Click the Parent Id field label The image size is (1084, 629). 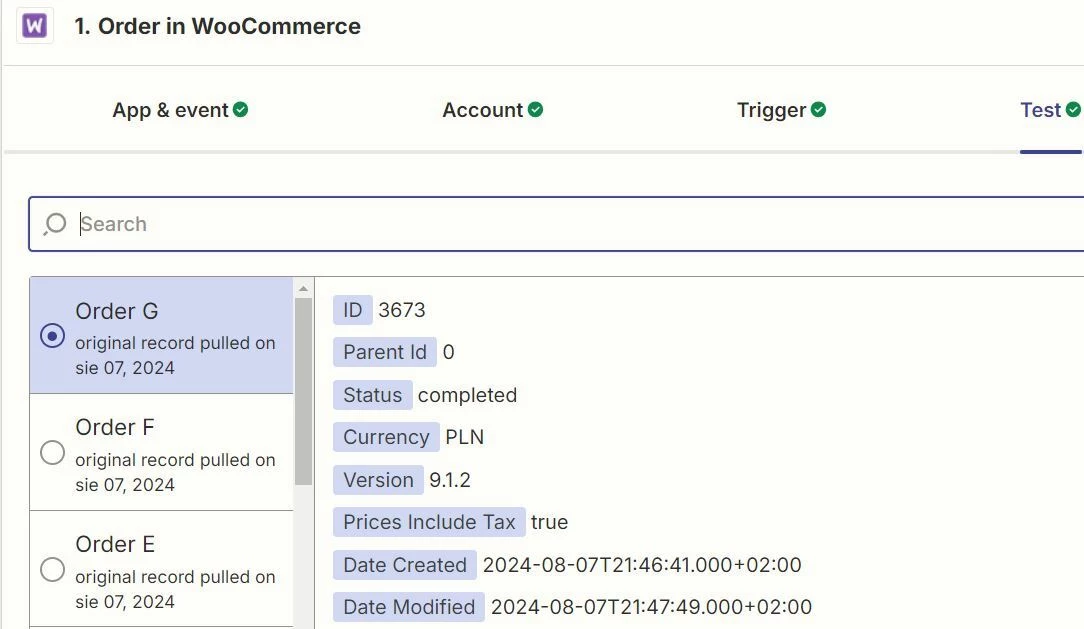(x=385, y=352)
